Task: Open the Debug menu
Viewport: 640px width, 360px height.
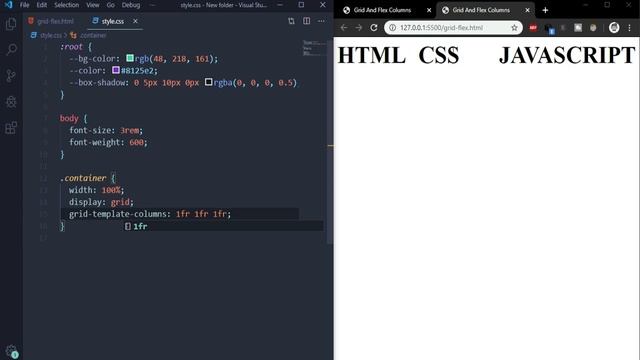Action: tap(131, 5)
